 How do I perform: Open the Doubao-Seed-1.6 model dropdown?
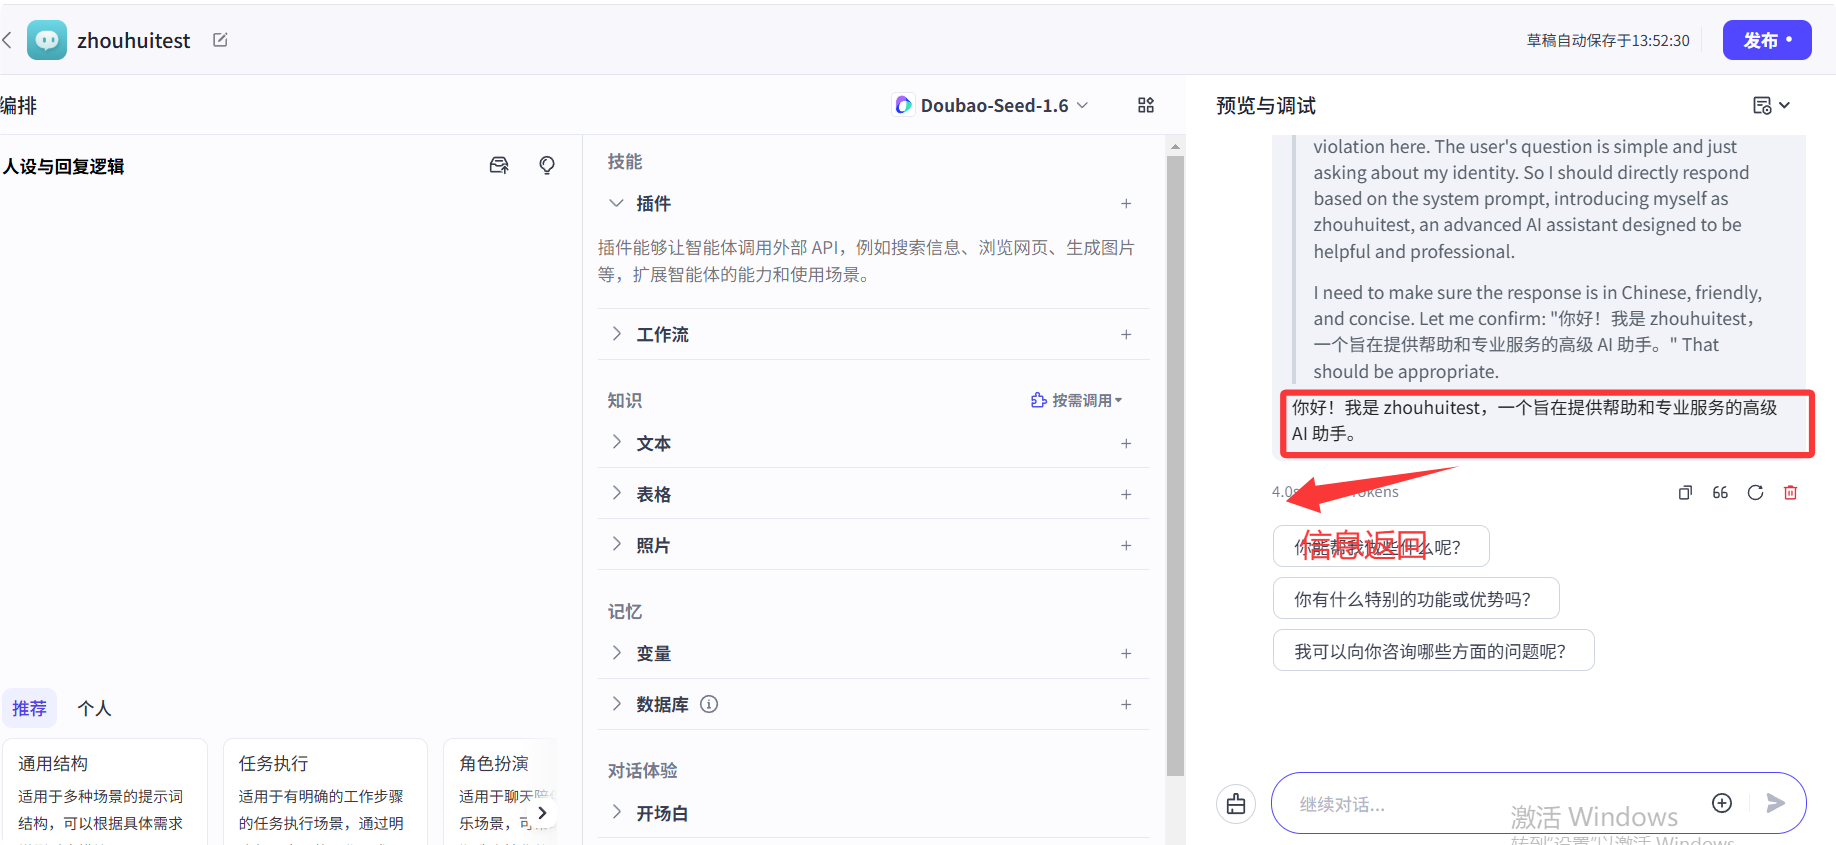click(x=990, y=105)
